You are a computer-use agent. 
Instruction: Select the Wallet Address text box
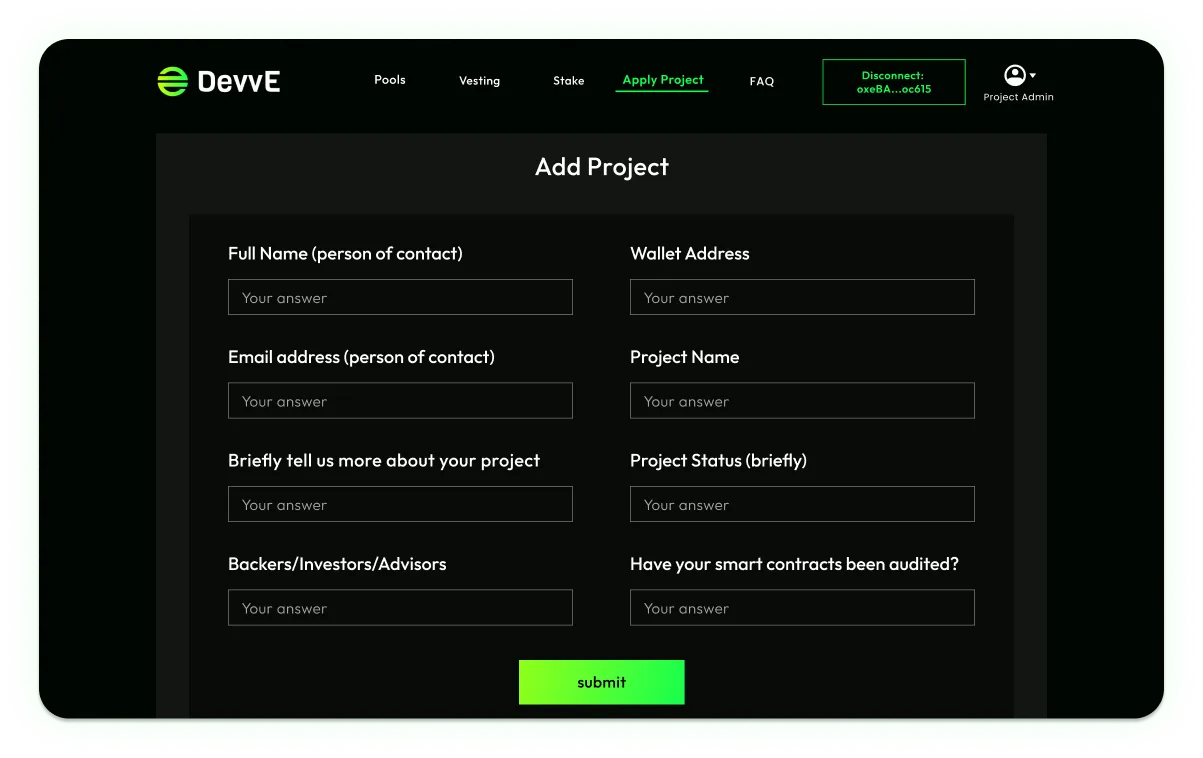[801, 297]
